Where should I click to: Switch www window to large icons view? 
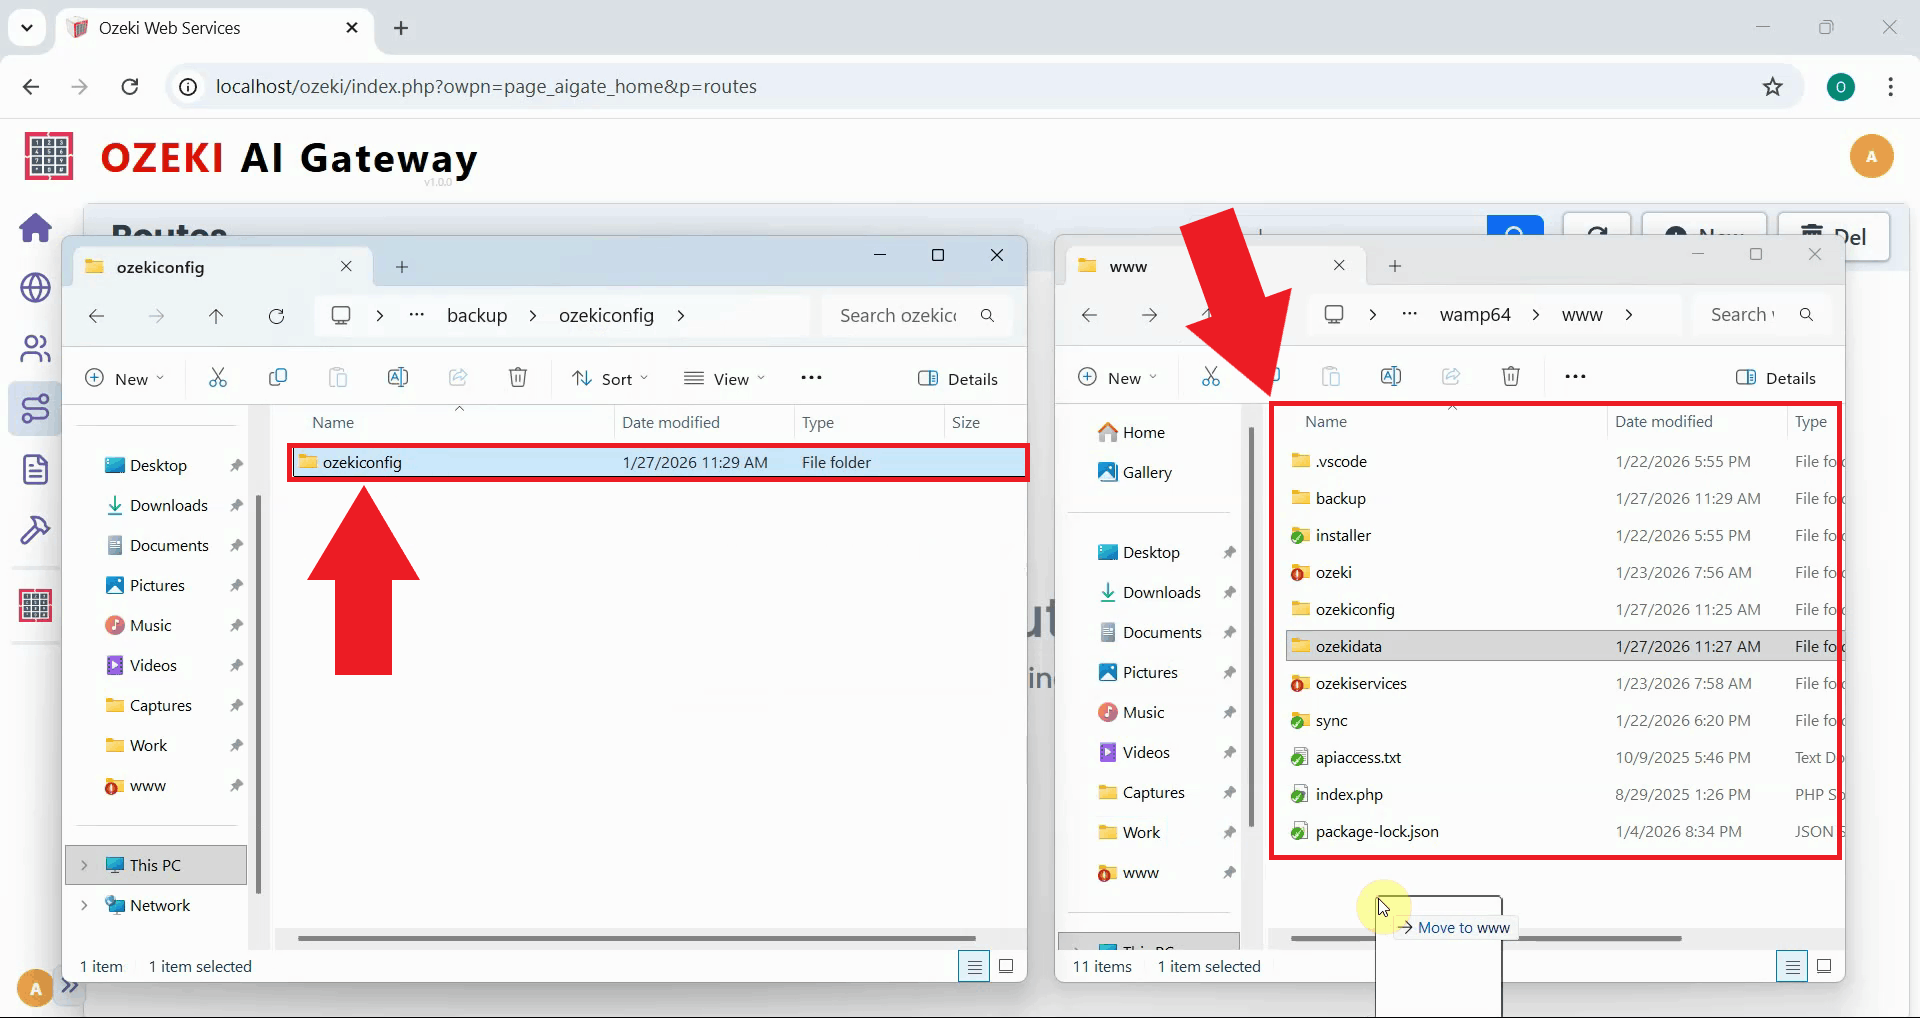pyautogui.click(x=1824, y=966)
